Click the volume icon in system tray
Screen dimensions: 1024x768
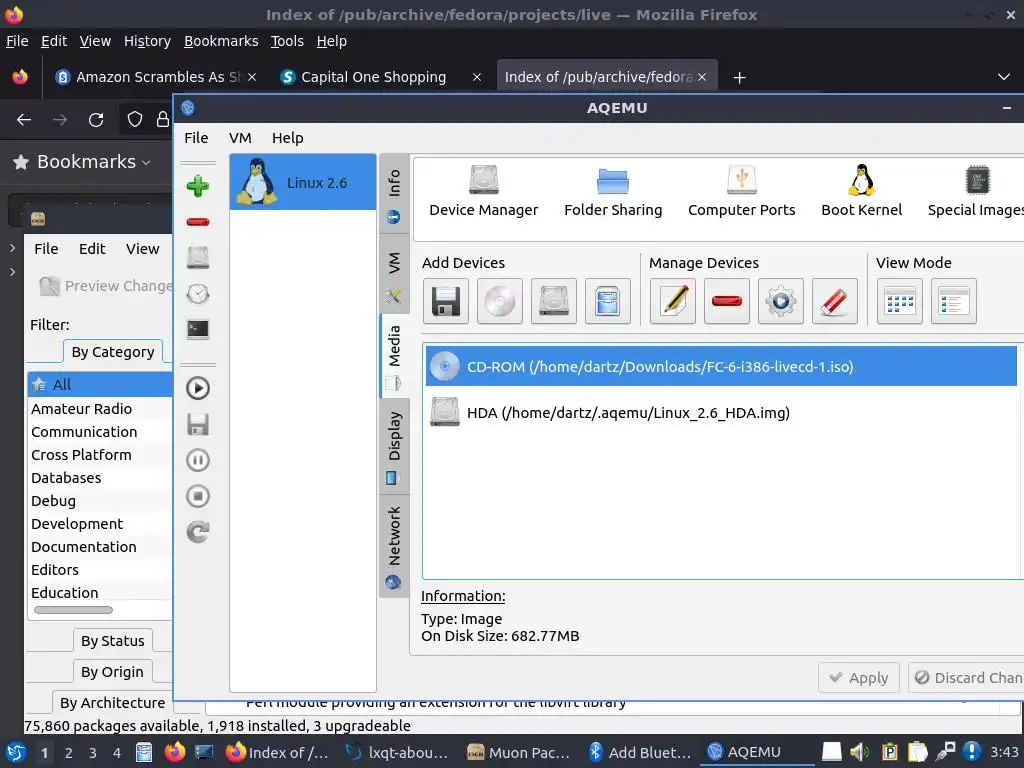tap(859, 752)
